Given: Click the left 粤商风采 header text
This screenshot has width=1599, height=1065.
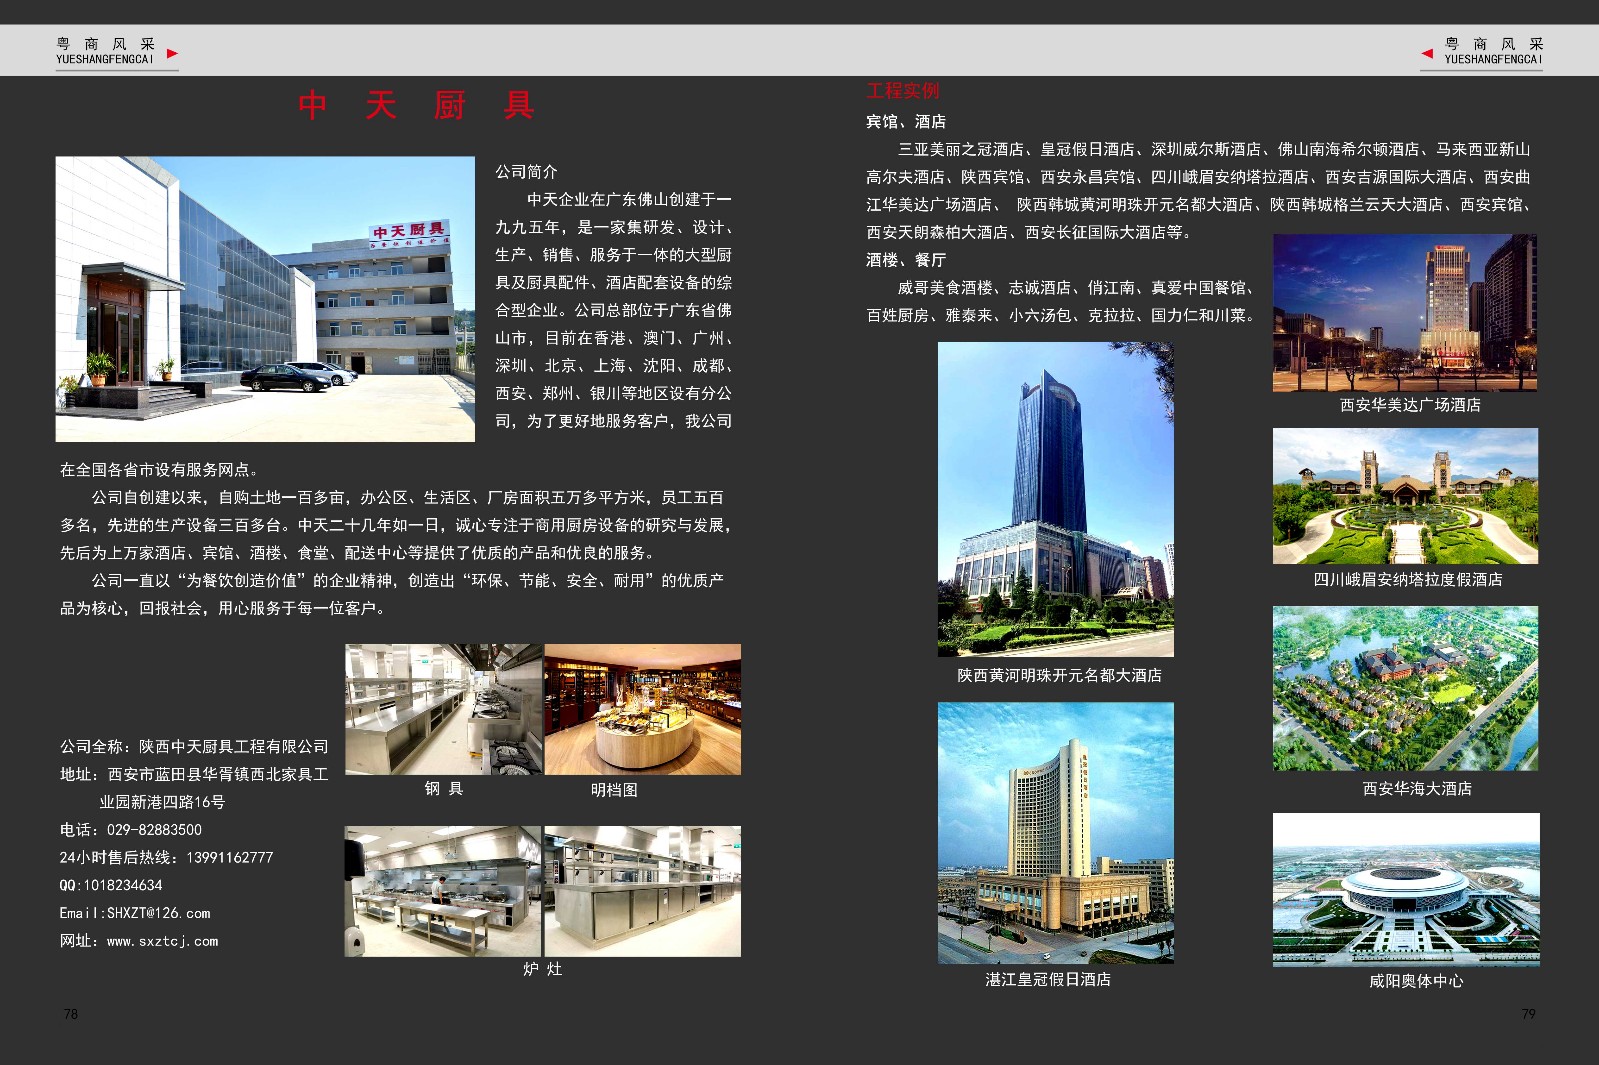Looking at the screenshot, I should tap(105, 44).
